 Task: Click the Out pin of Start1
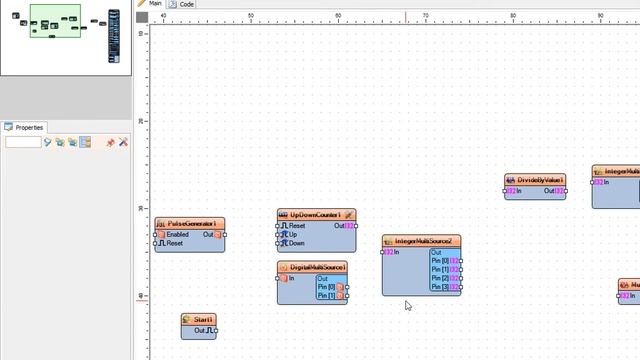tap(216, 331)
